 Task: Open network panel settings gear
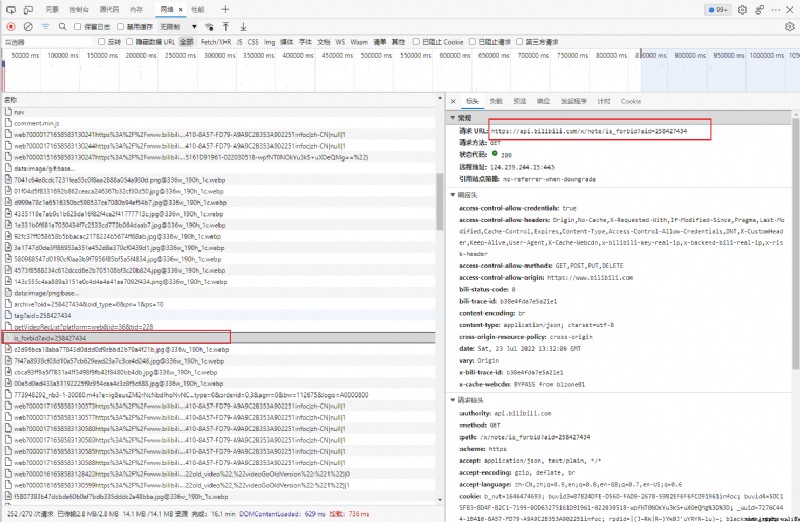[x=789, y=27]
